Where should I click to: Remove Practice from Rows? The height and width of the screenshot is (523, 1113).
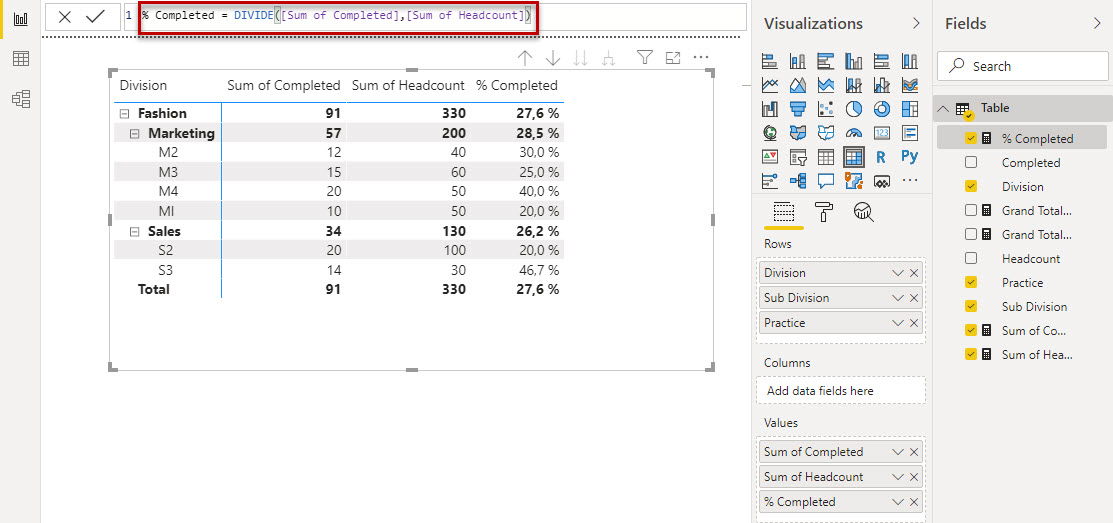coord(914,323)
